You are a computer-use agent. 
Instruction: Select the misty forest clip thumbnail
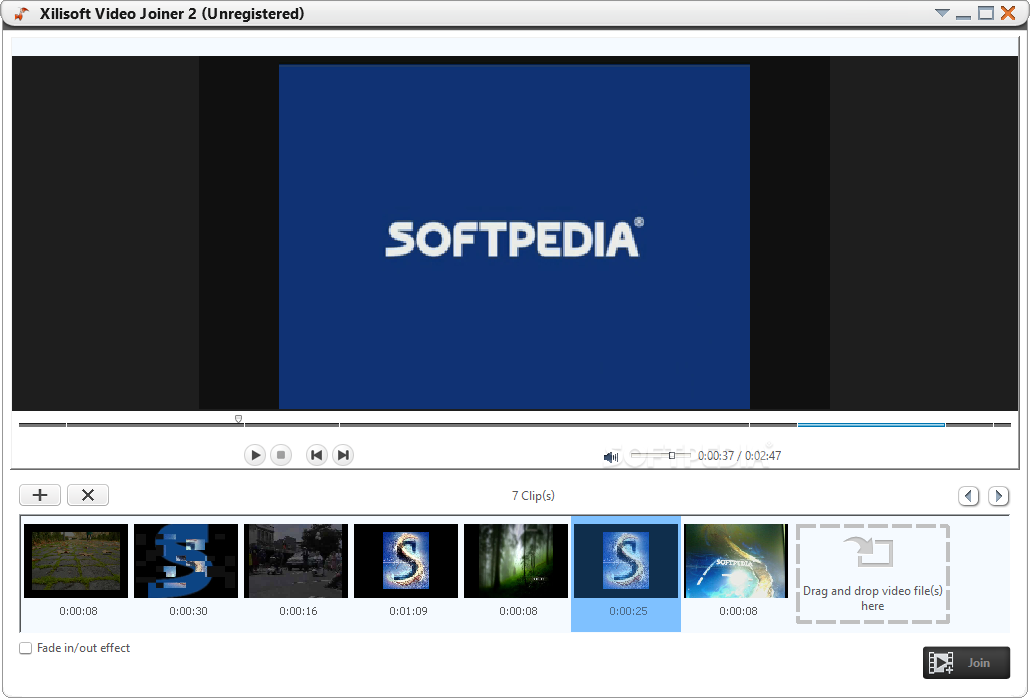(516, 561)
